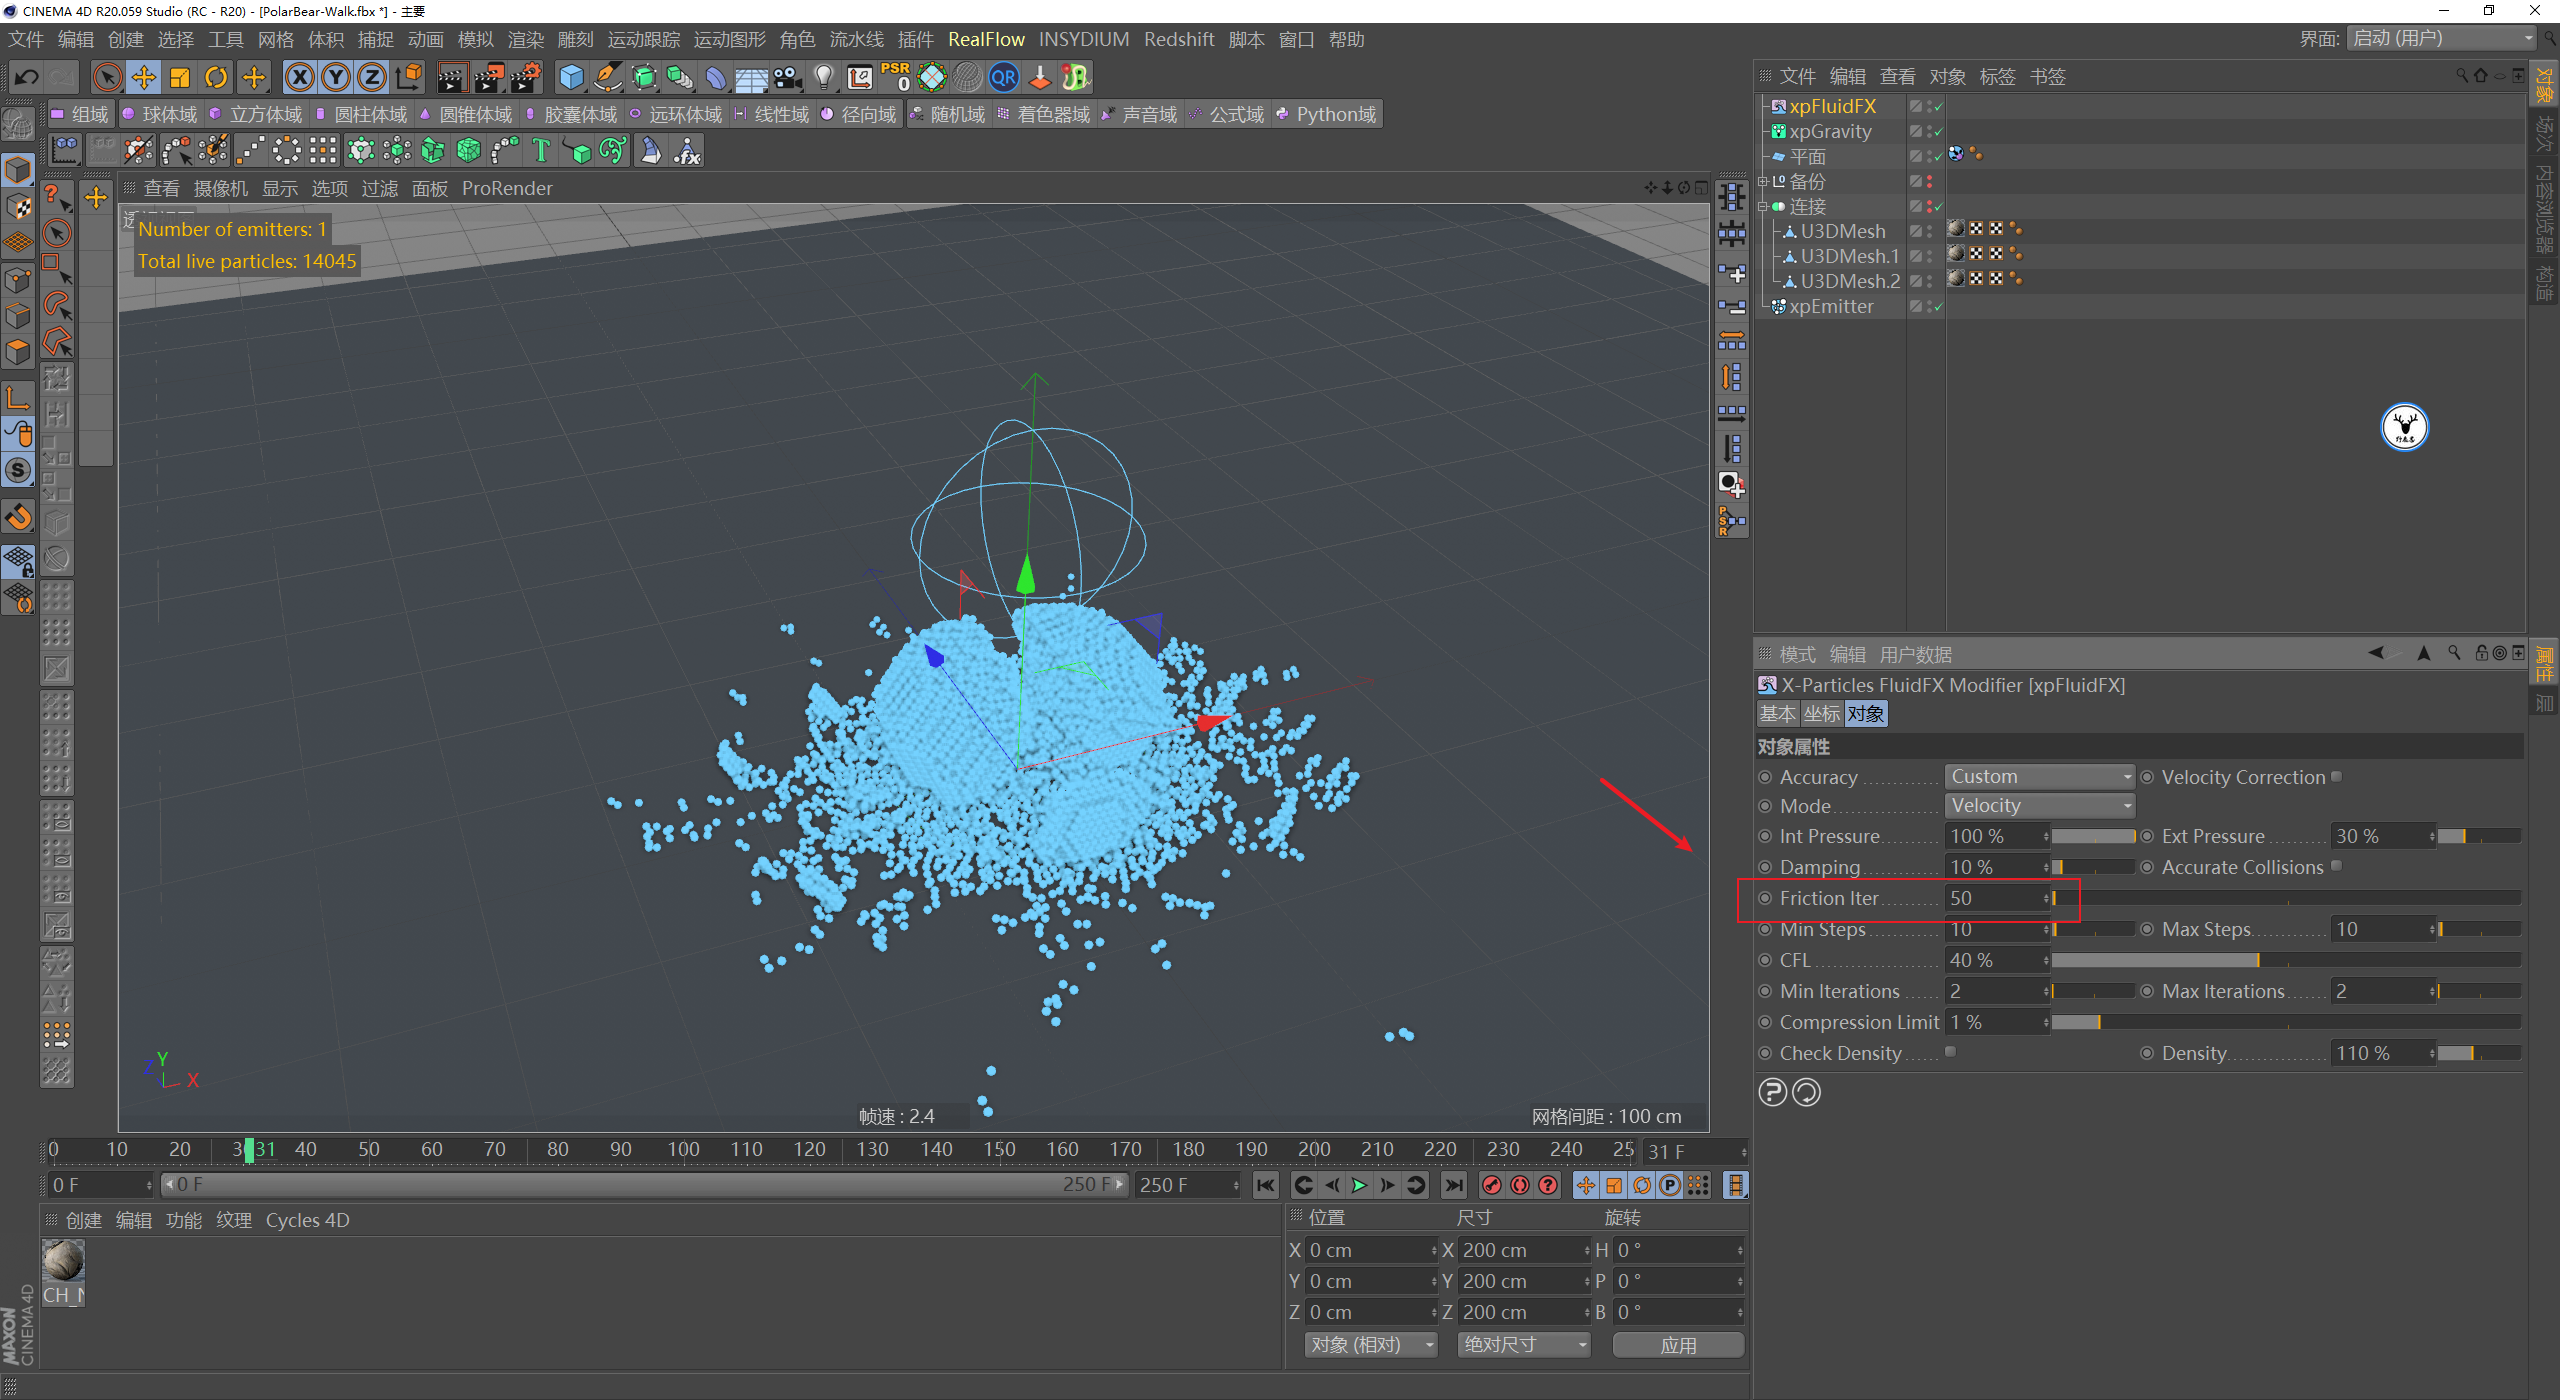This screenshot has width=2560, height=1400.
Task: Adjust the Int Pressure slider
Action: pos(2094,836)
